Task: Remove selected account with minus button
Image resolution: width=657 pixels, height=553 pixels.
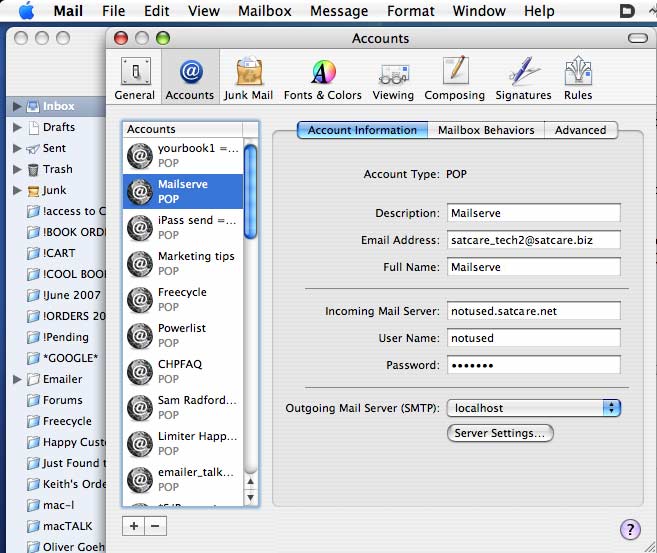Action: [x=152, y=525]
